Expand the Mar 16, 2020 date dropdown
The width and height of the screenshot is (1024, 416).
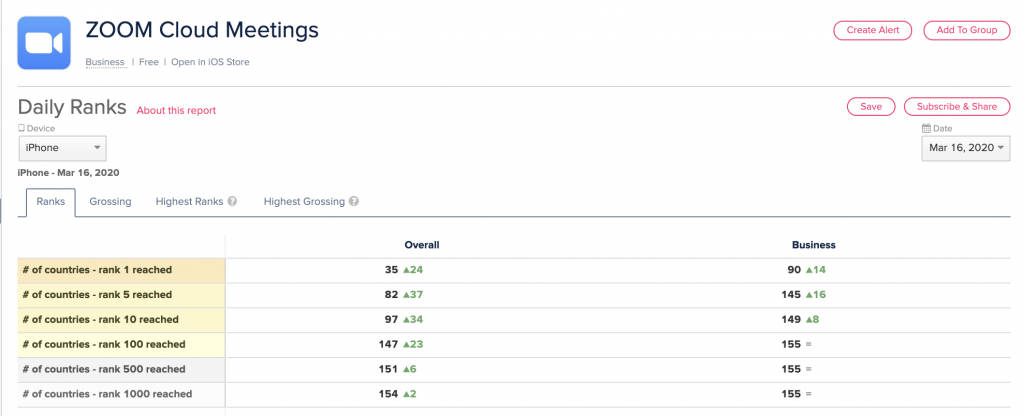965,148
